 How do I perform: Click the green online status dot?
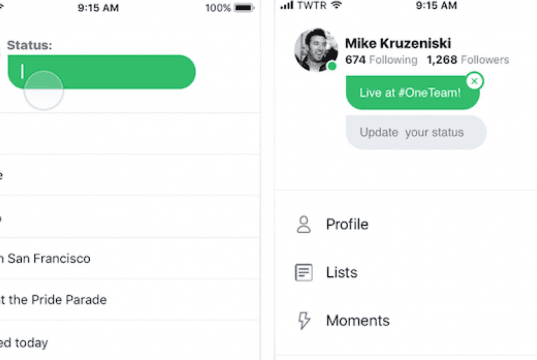[x=332, y=66]
